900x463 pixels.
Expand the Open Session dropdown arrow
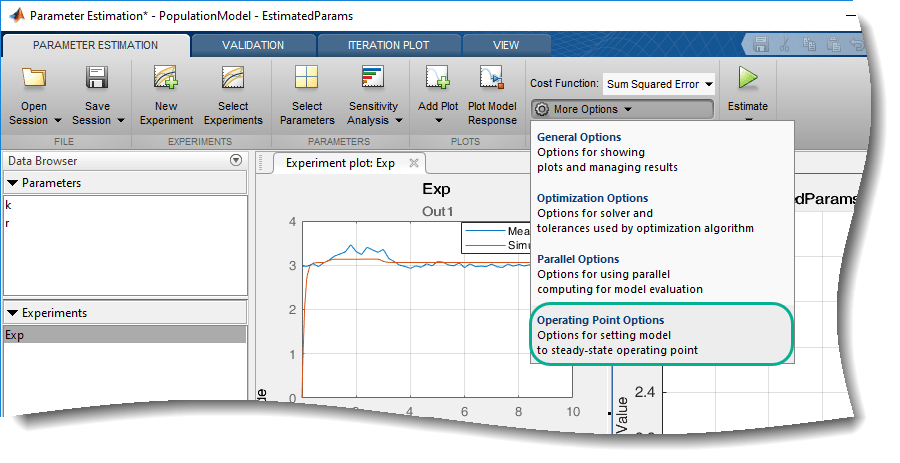[x=57, y=120]
